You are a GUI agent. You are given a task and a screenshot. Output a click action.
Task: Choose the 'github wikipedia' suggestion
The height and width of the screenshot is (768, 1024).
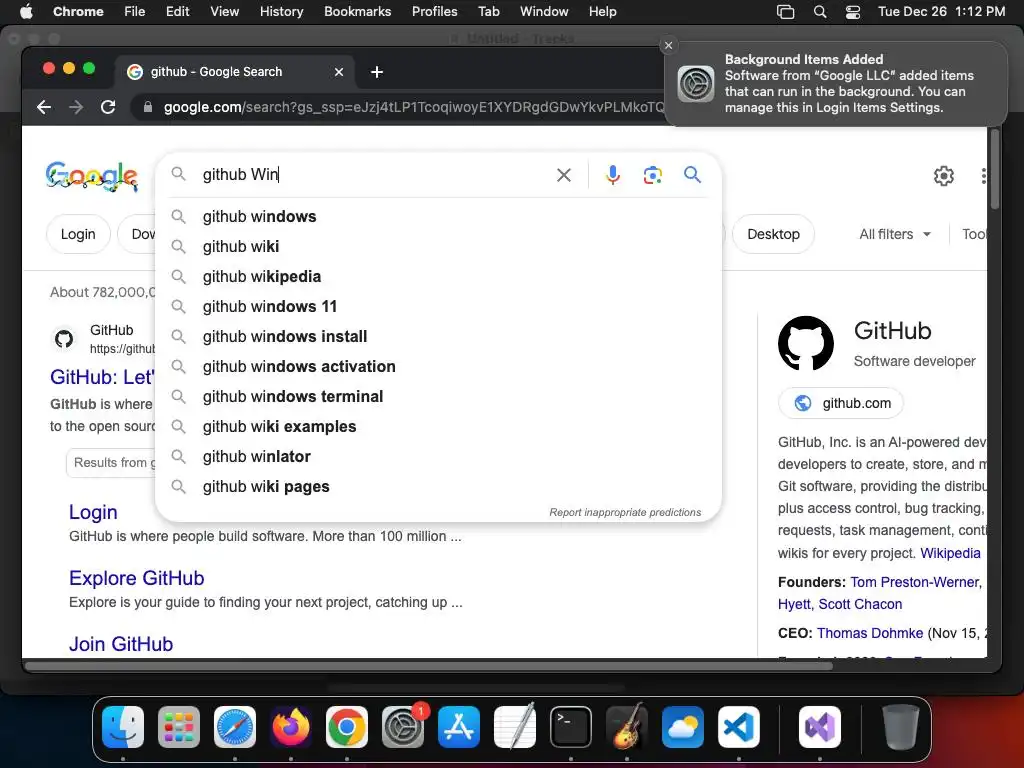tap(438, 276)
